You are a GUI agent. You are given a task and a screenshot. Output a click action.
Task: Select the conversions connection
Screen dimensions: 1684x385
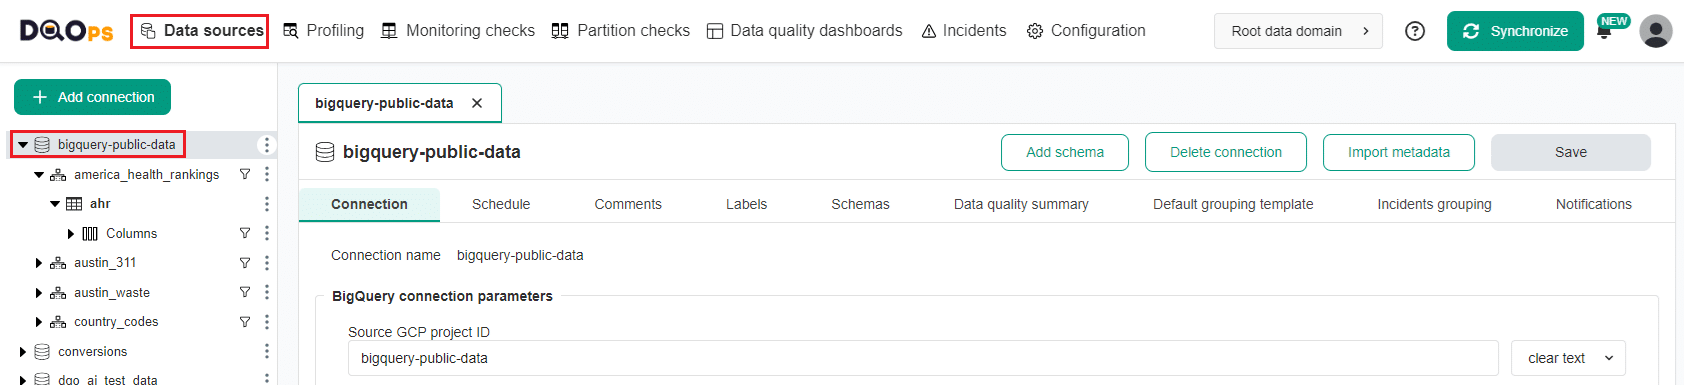pyautogui.click(x=92, y=352)
